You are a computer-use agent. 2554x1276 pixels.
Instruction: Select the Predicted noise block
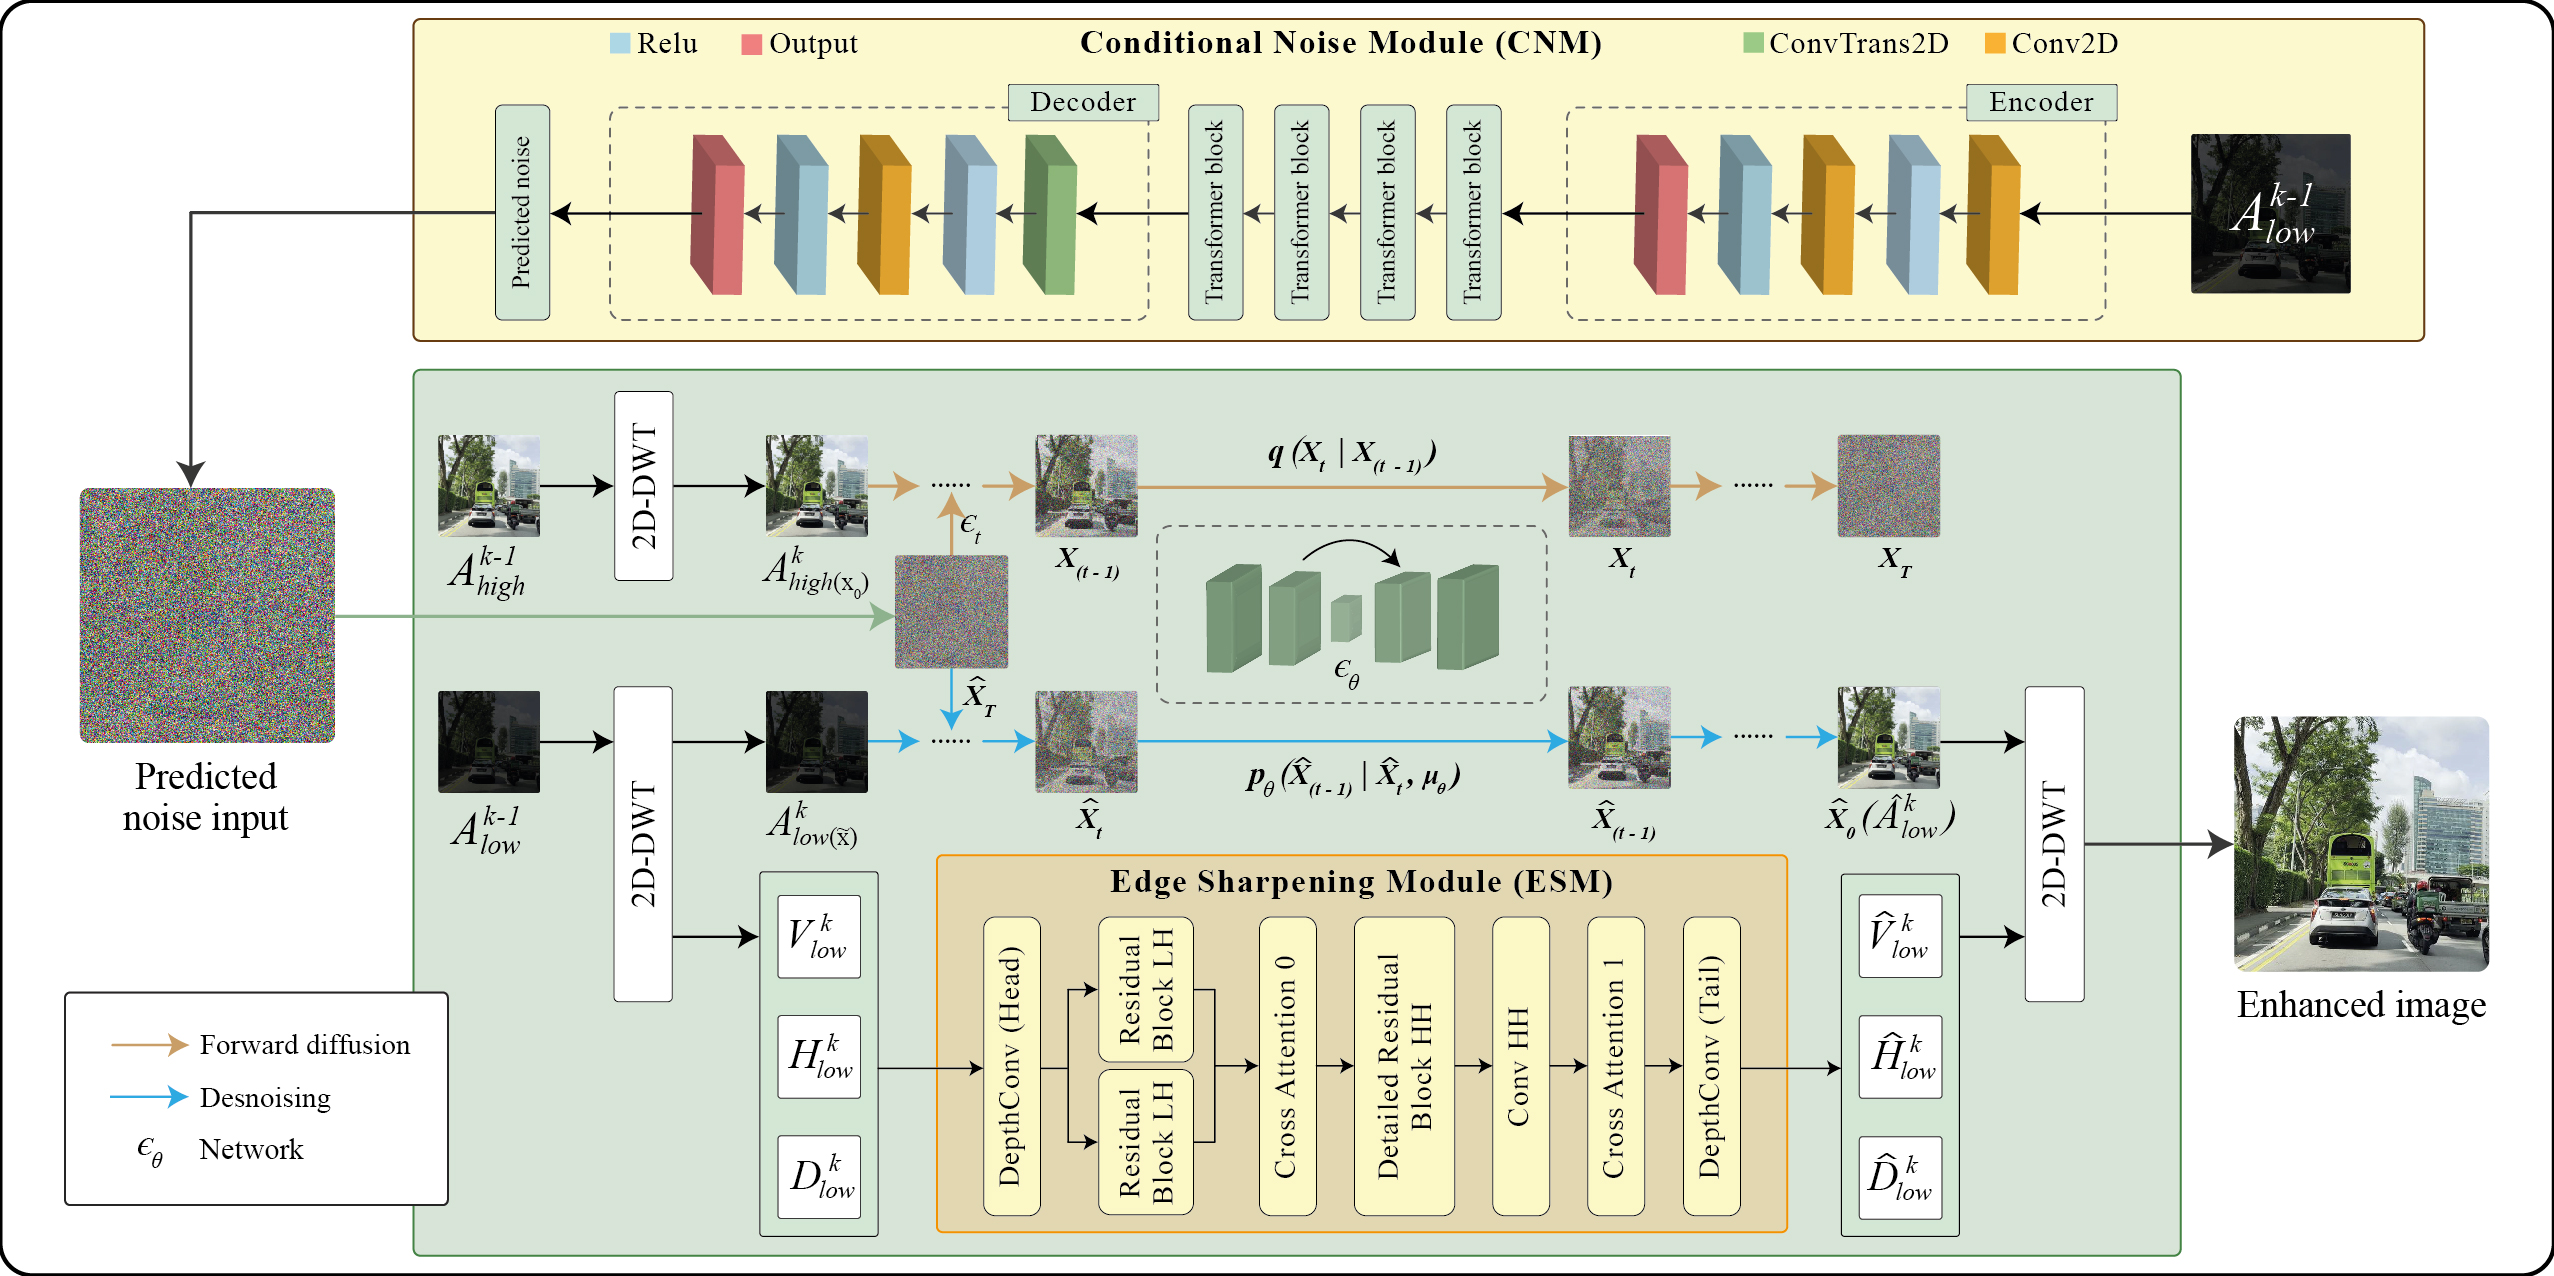522,213
